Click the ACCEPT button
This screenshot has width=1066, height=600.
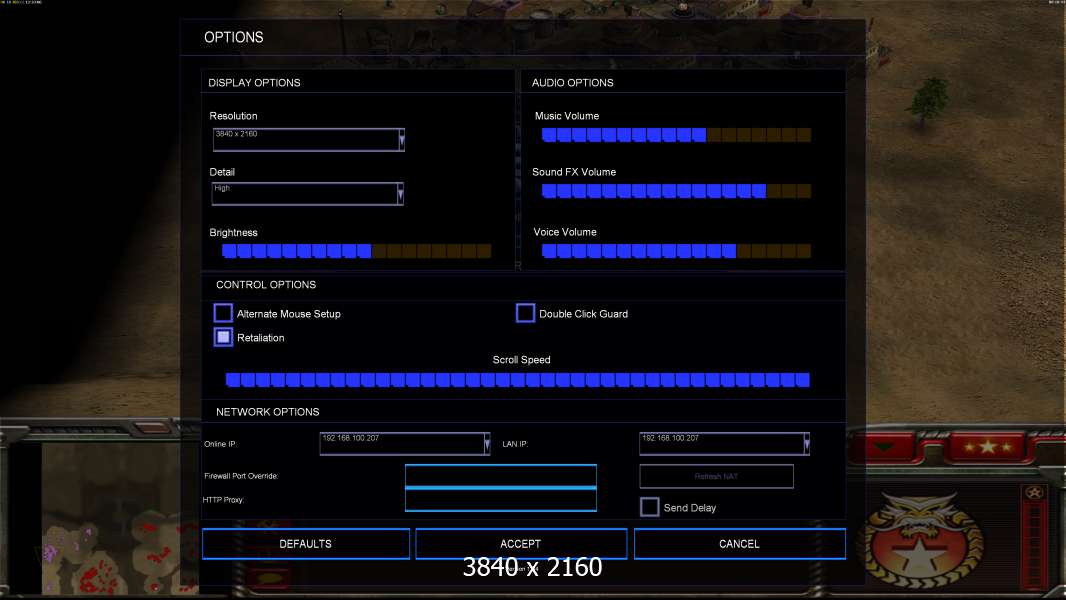point(521,544)
